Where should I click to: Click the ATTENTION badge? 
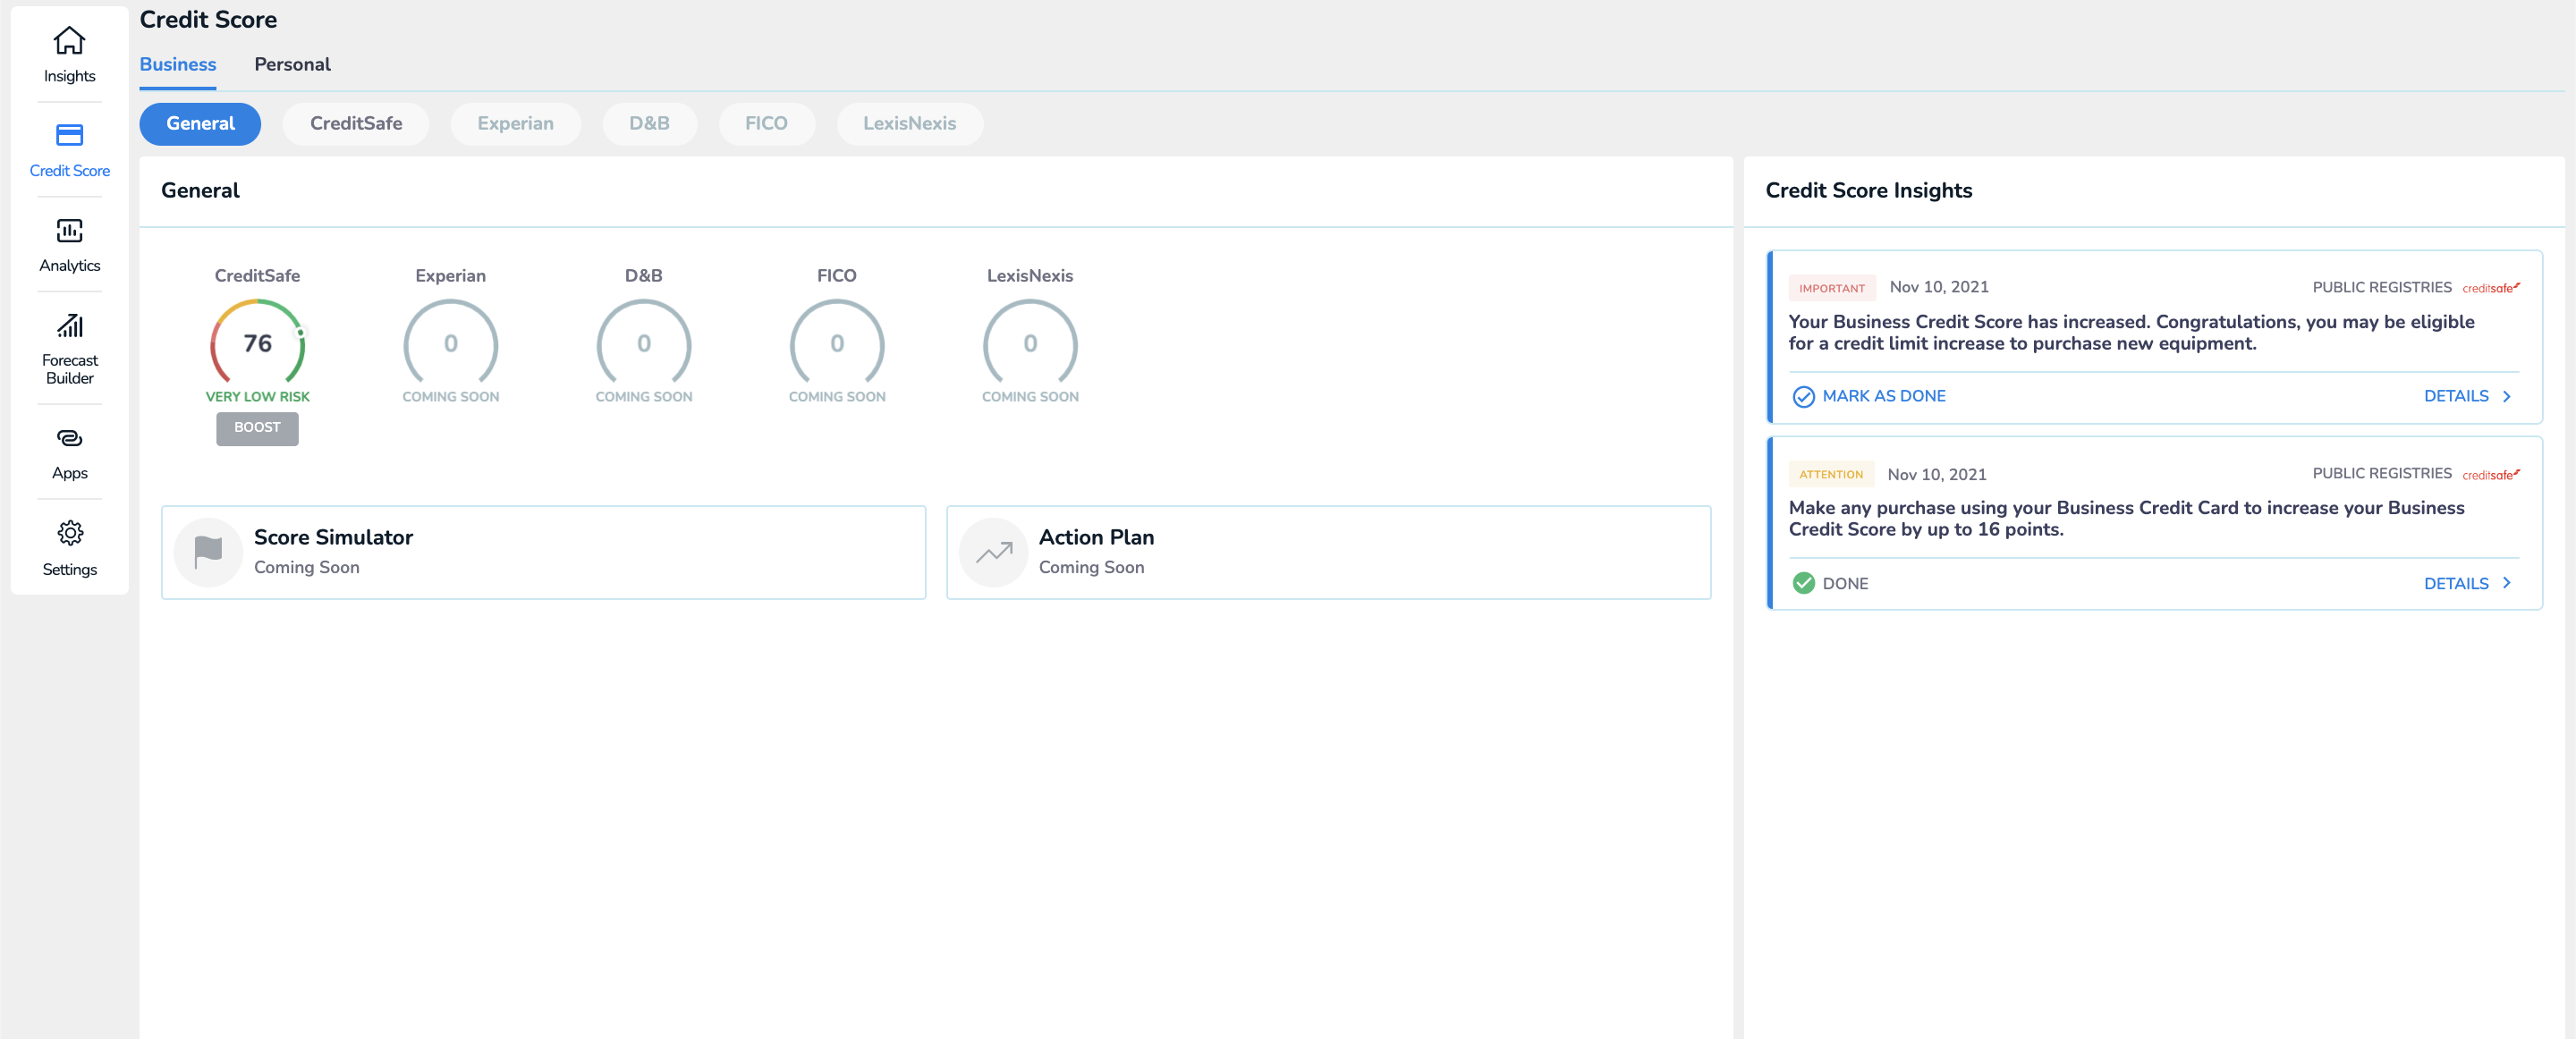tap(1830, 474)
